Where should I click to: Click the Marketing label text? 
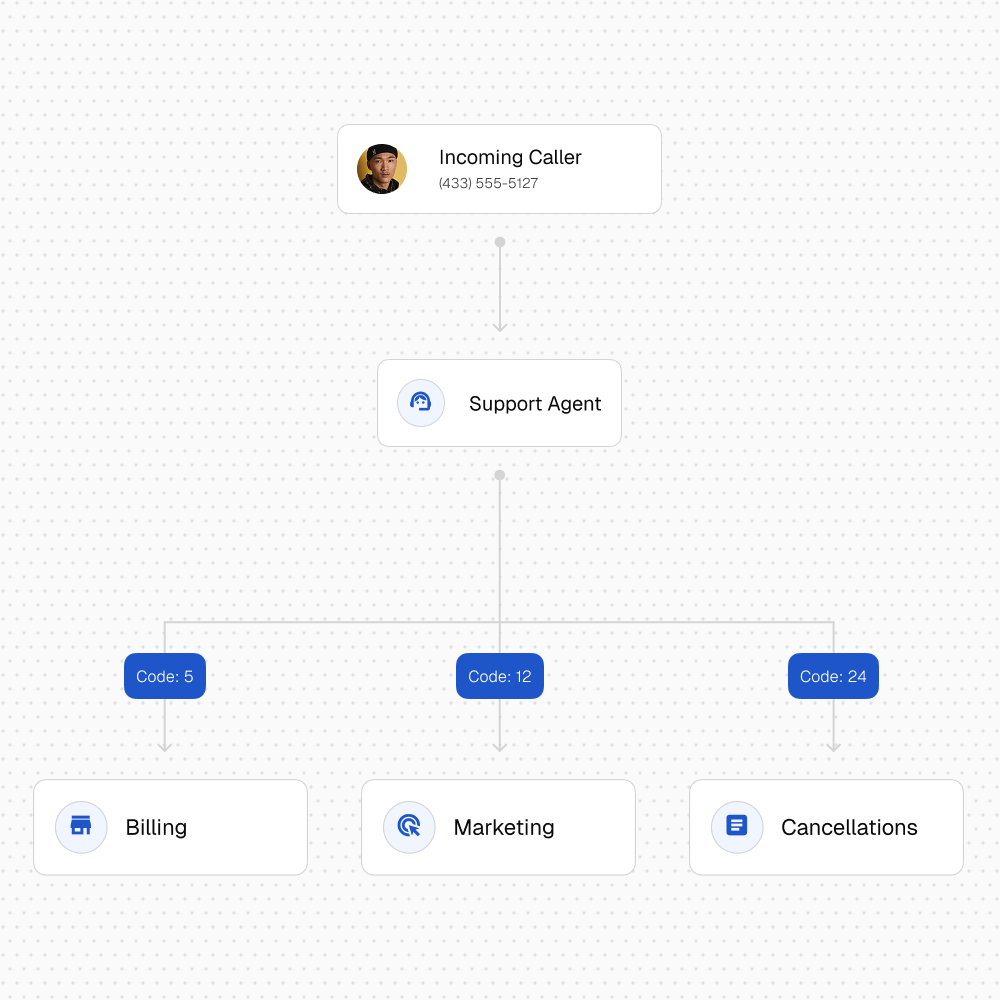click(504, 828)
